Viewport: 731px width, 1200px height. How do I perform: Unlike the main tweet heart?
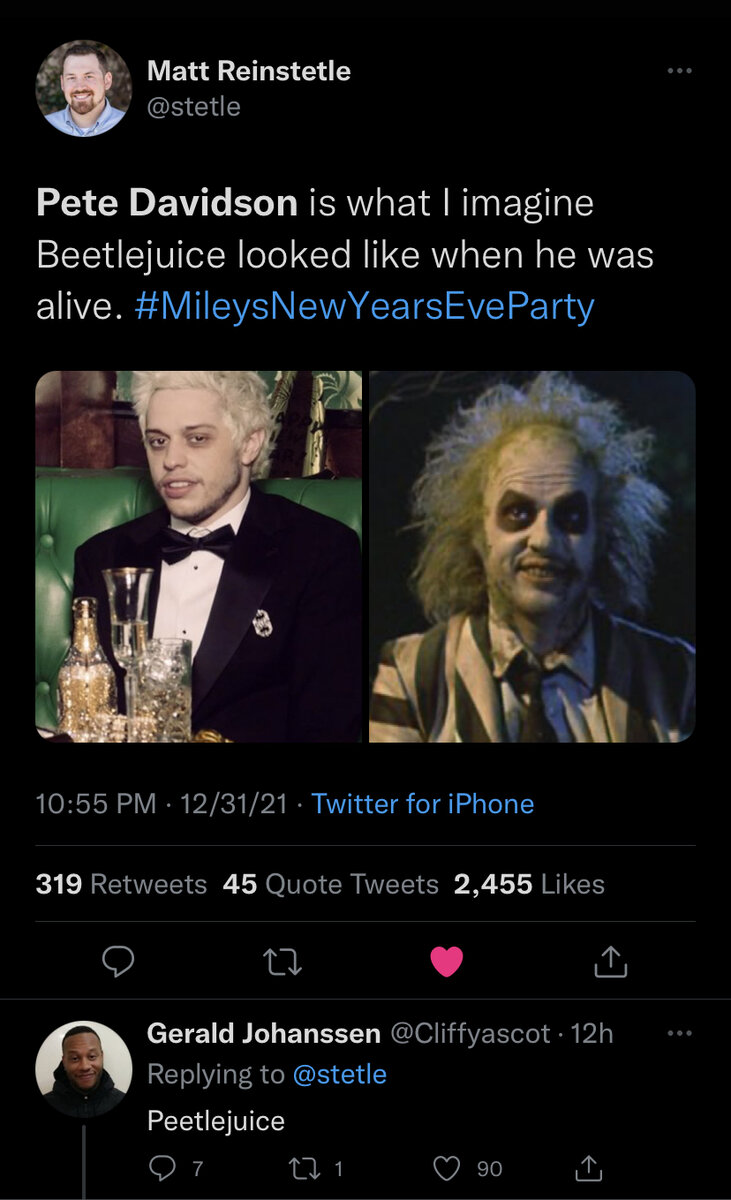pyautogui.click(x=446, y=962)
